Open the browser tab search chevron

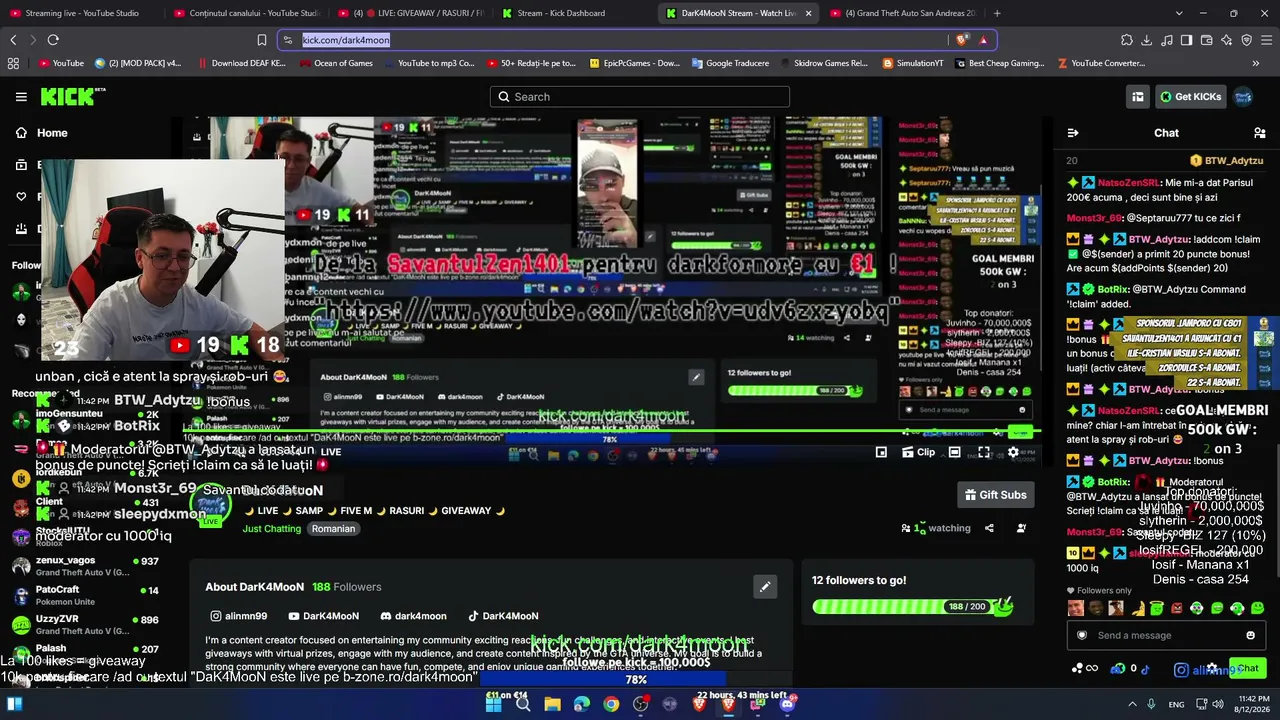(x=1179, y=13)
